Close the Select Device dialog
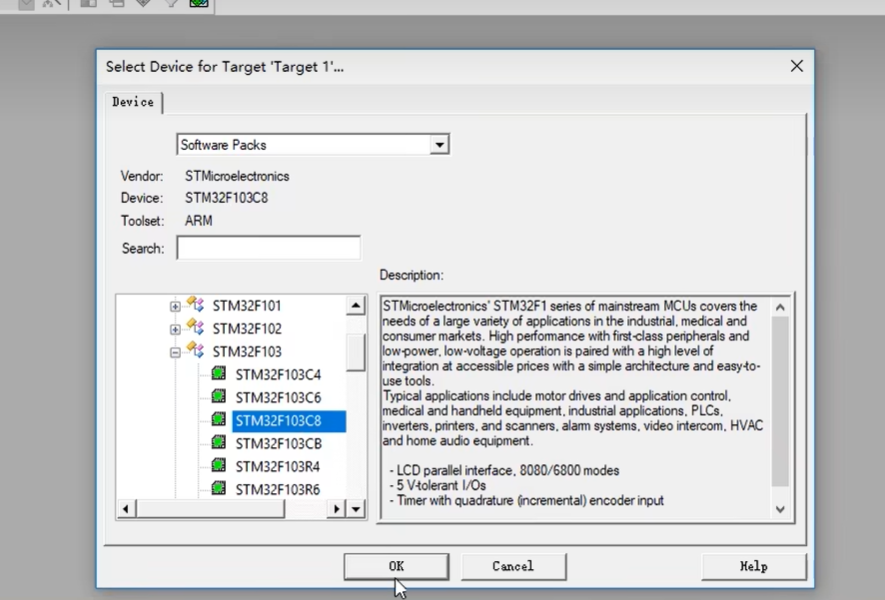 click(x=796, y=66)
